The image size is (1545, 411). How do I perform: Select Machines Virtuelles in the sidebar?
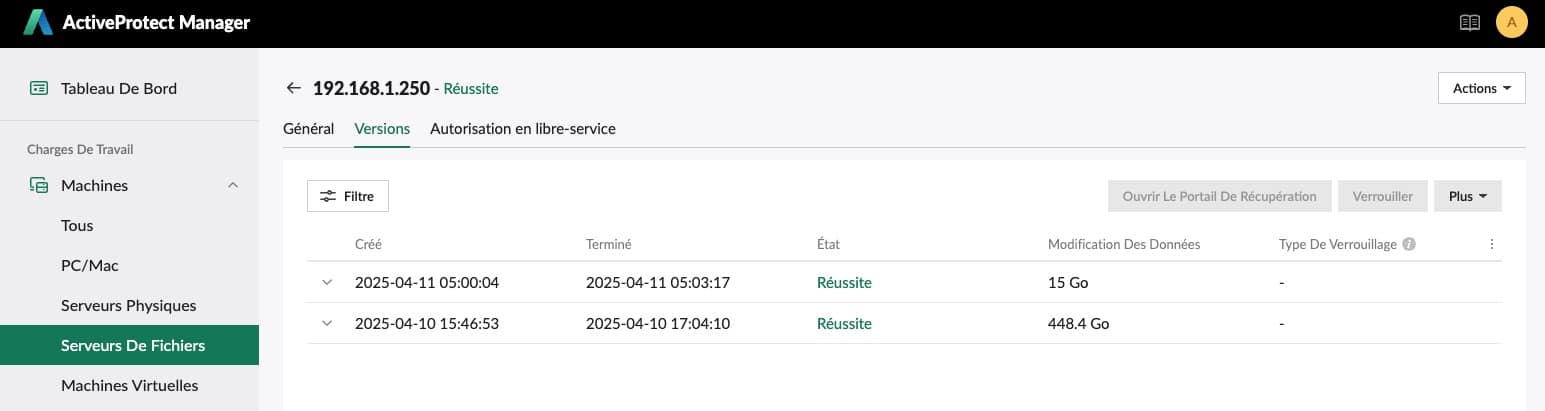(x=129, y=385)
